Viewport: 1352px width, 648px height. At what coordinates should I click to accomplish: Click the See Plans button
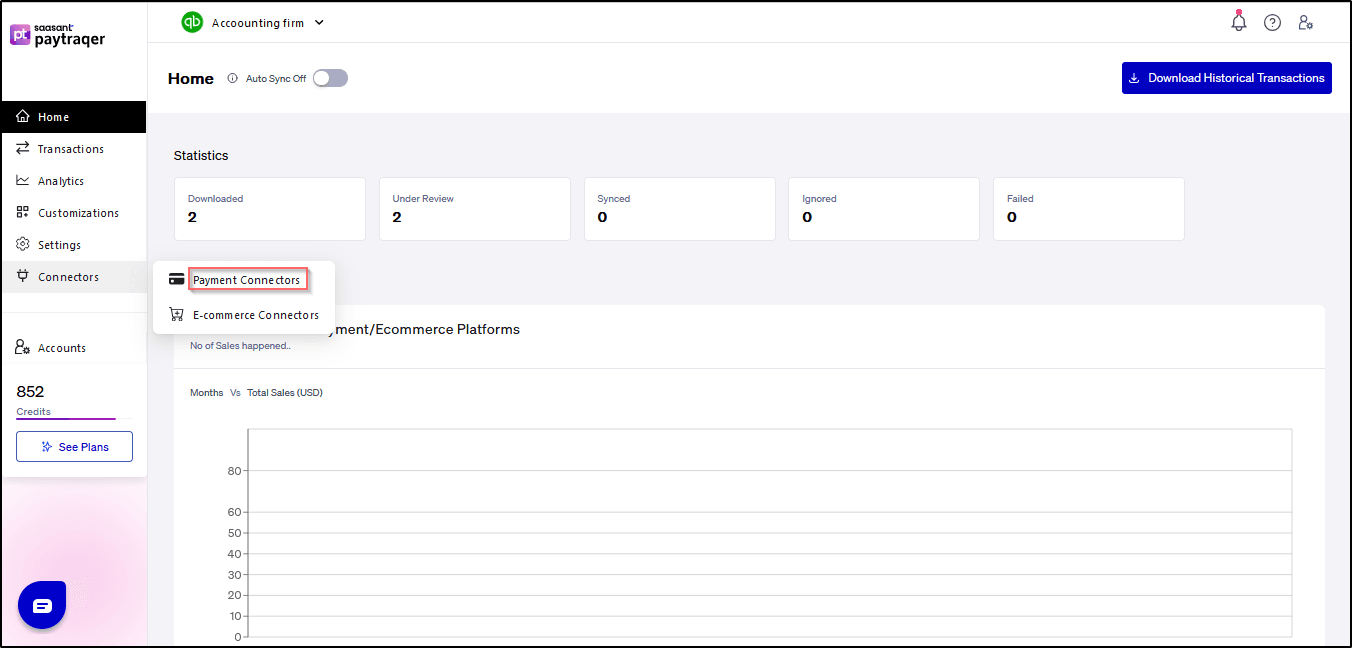(x=74, y=447)
